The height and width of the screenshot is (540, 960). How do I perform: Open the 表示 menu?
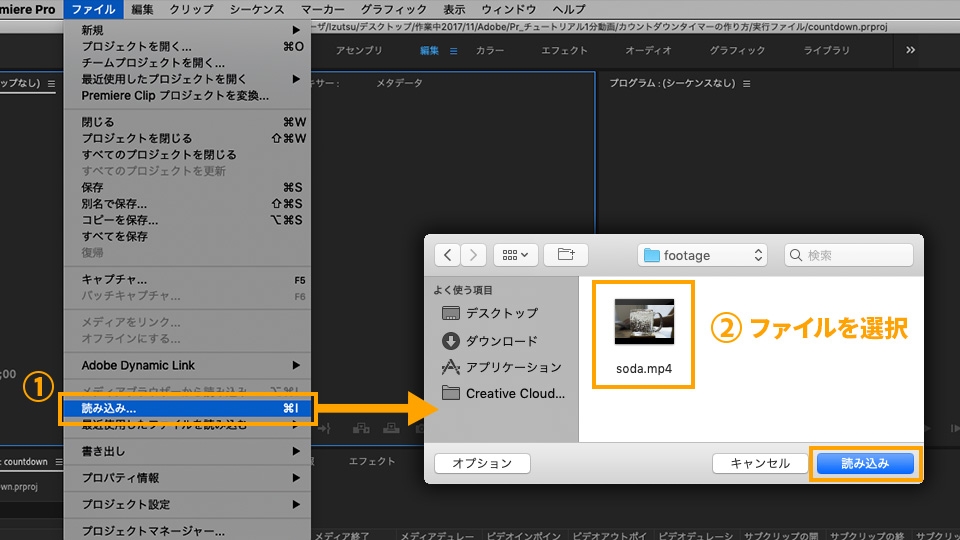point(454,9)
